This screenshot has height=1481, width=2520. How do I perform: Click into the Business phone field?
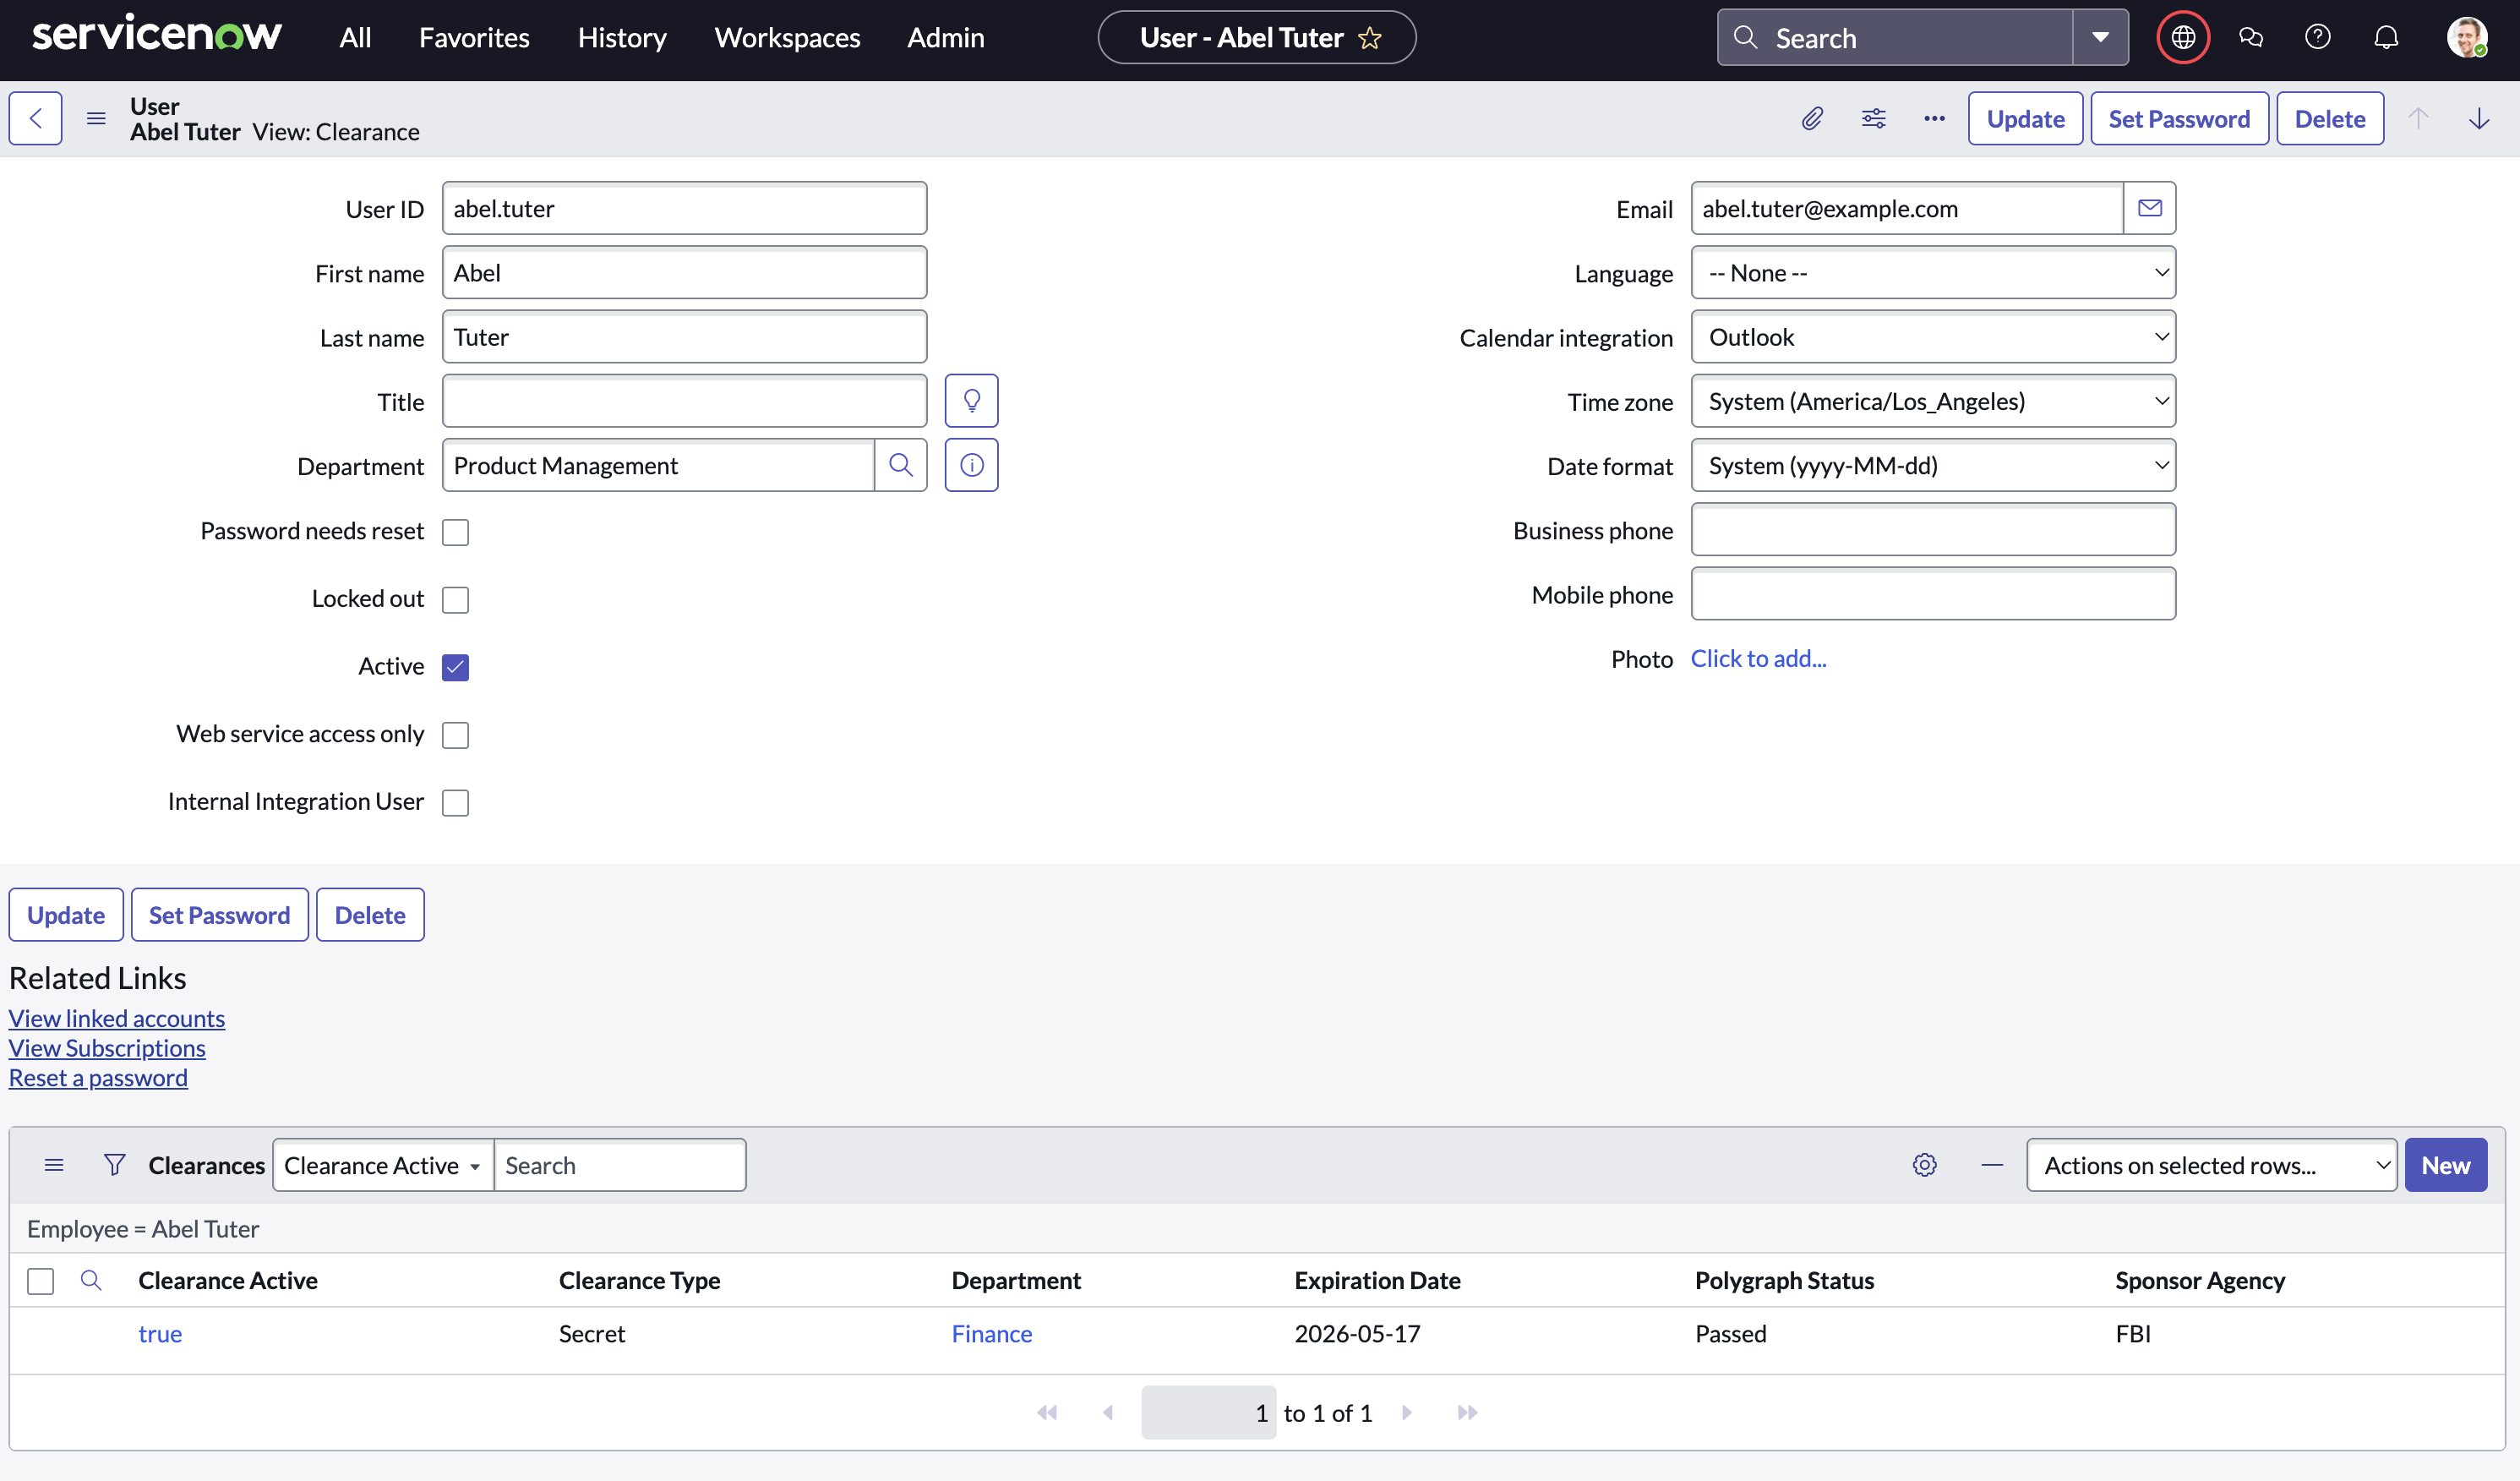pyautogui.click(x=1932, y=530)
